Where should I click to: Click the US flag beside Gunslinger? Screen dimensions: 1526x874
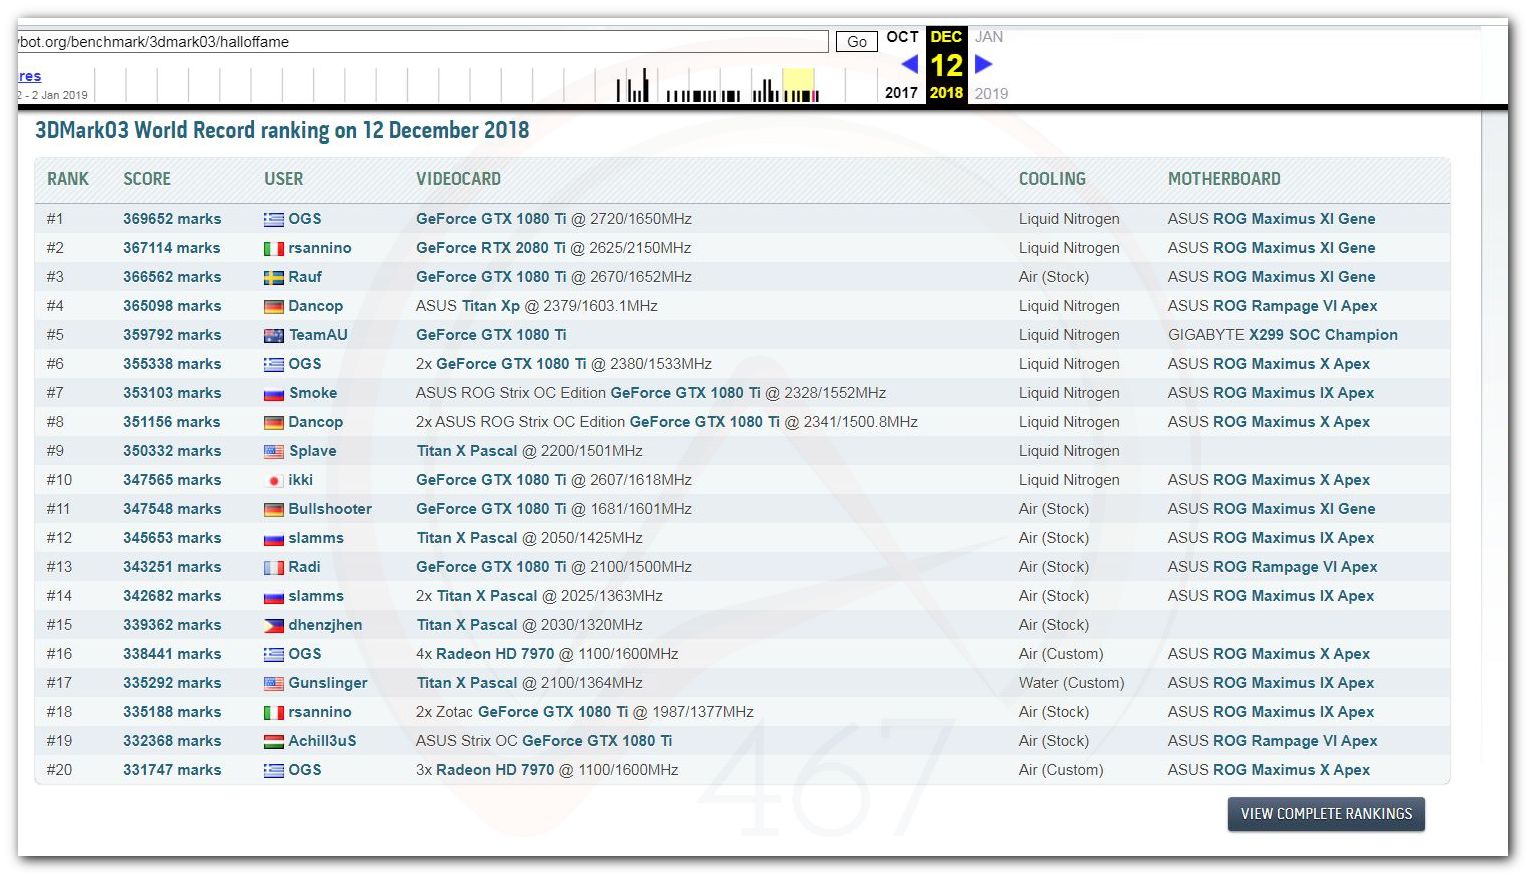tap(274, 683)
